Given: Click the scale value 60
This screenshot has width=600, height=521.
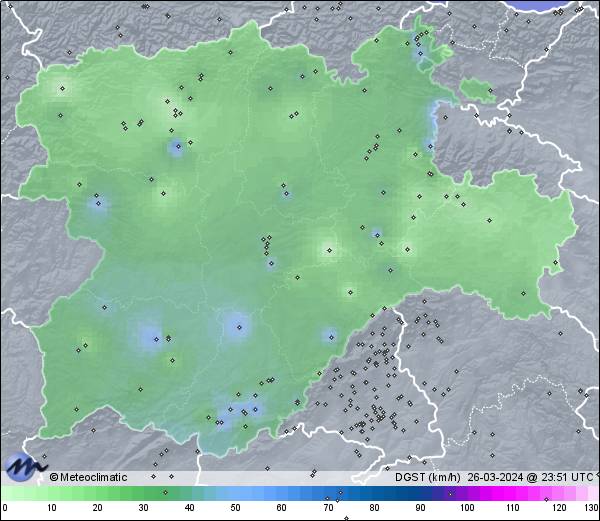Looking at the screenshot, I should pyautogui.click(x=281, y=508).
